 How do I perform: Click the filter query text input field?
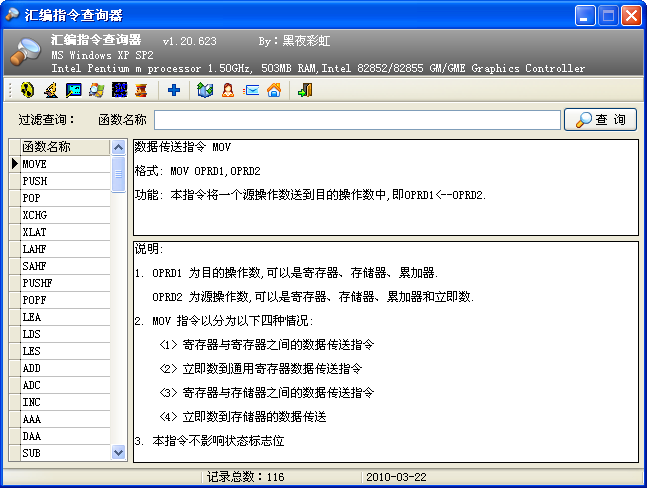pyautogui.click(x=357, y=120)
